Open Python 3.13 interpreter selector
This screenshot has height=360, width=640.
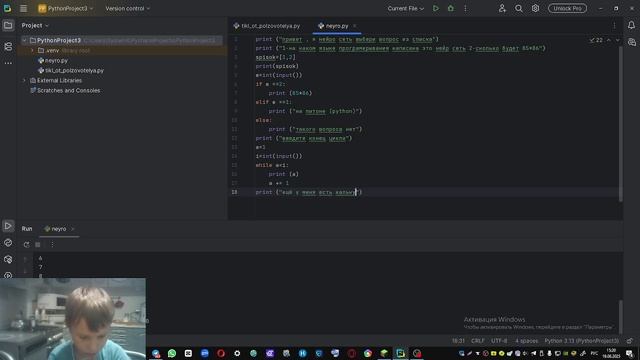pyautogui.click(x=582, y=341)
